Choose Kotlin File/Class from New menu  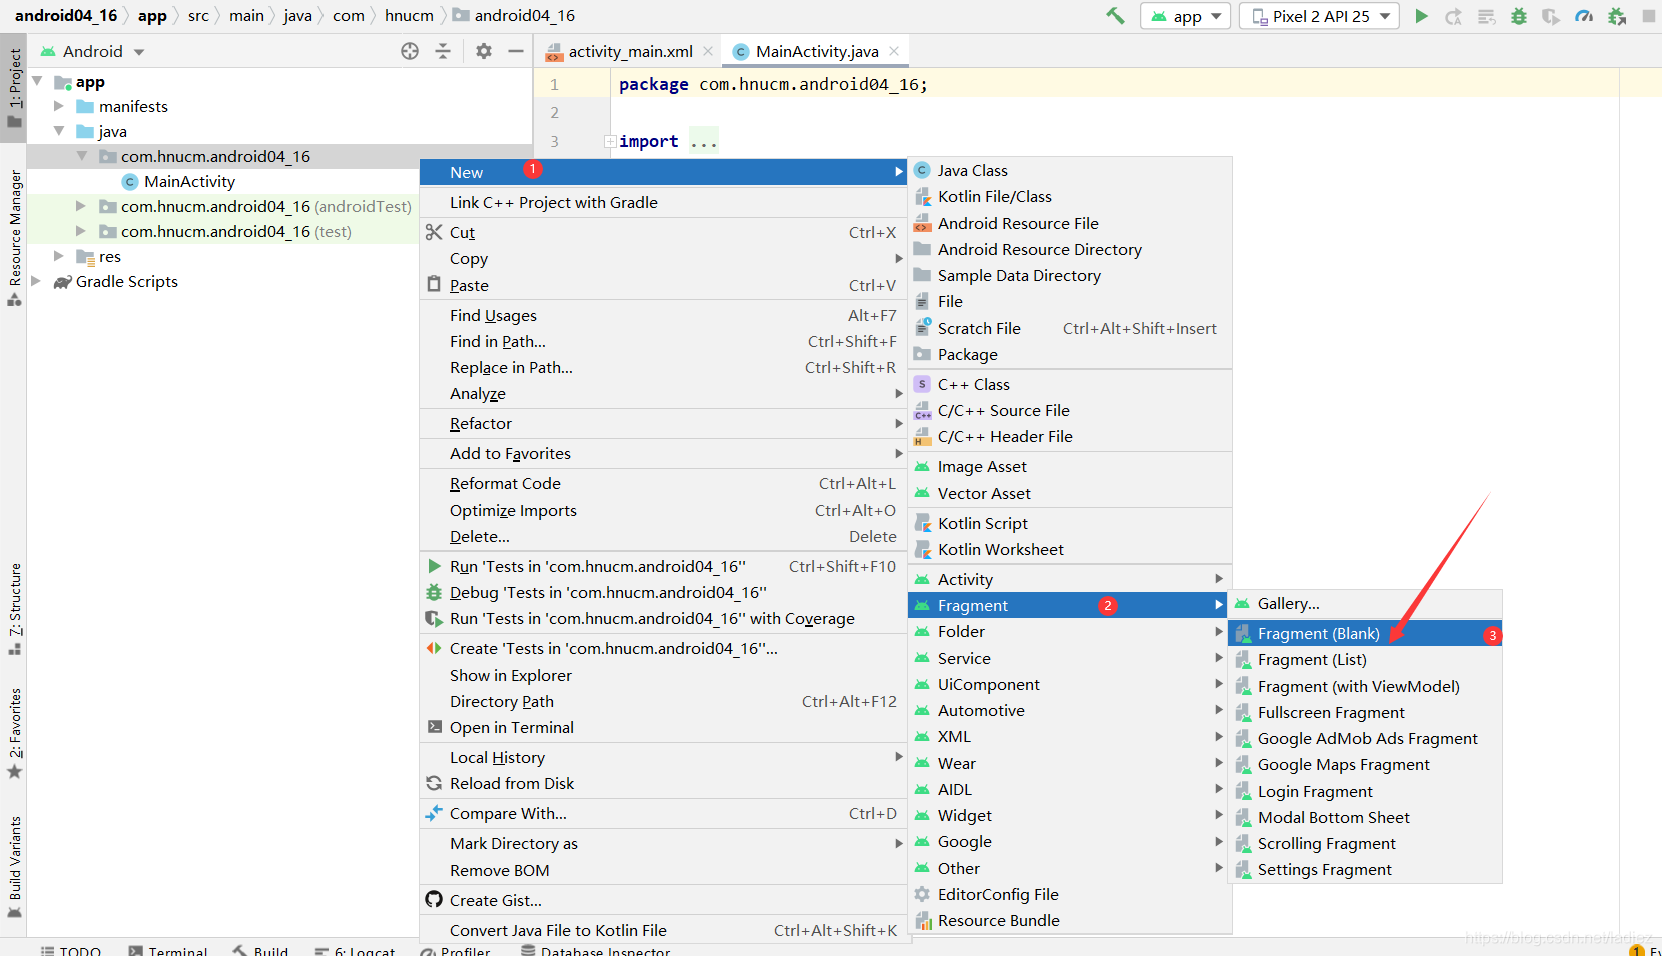click(x=1070, y=196)
